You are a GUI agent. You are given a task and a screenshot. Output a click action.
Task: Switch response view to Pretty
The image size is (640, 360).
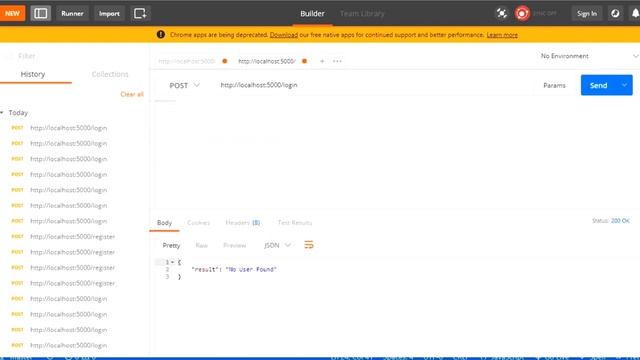click(x=171, y=245)
